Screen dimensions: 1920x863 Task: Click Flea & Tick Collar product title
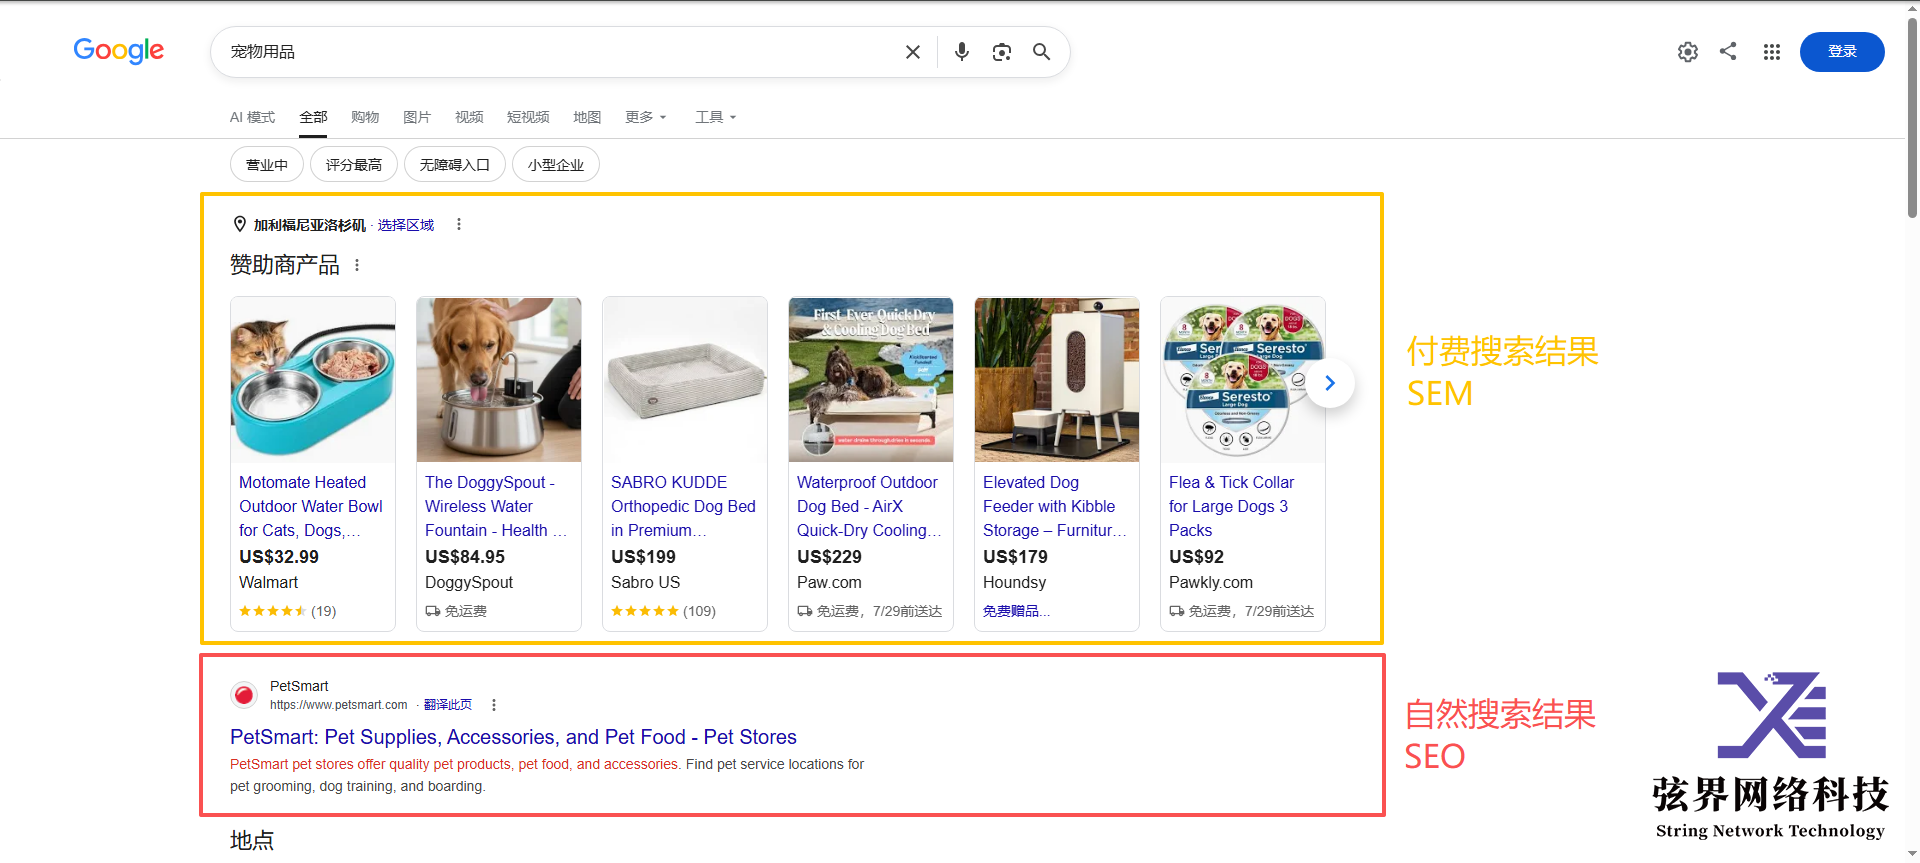[1231, 506]
